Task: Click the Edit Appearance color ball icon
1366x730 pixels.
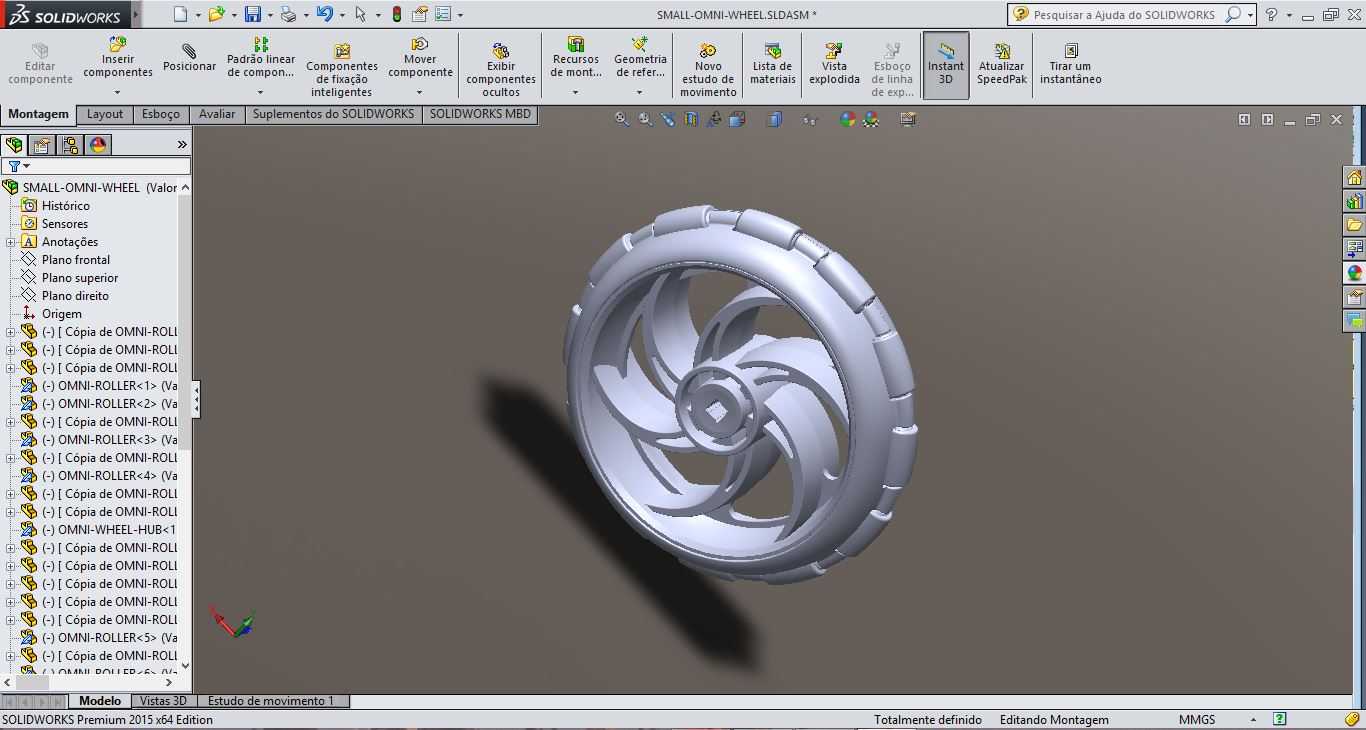Action: (x=848, y=119)
